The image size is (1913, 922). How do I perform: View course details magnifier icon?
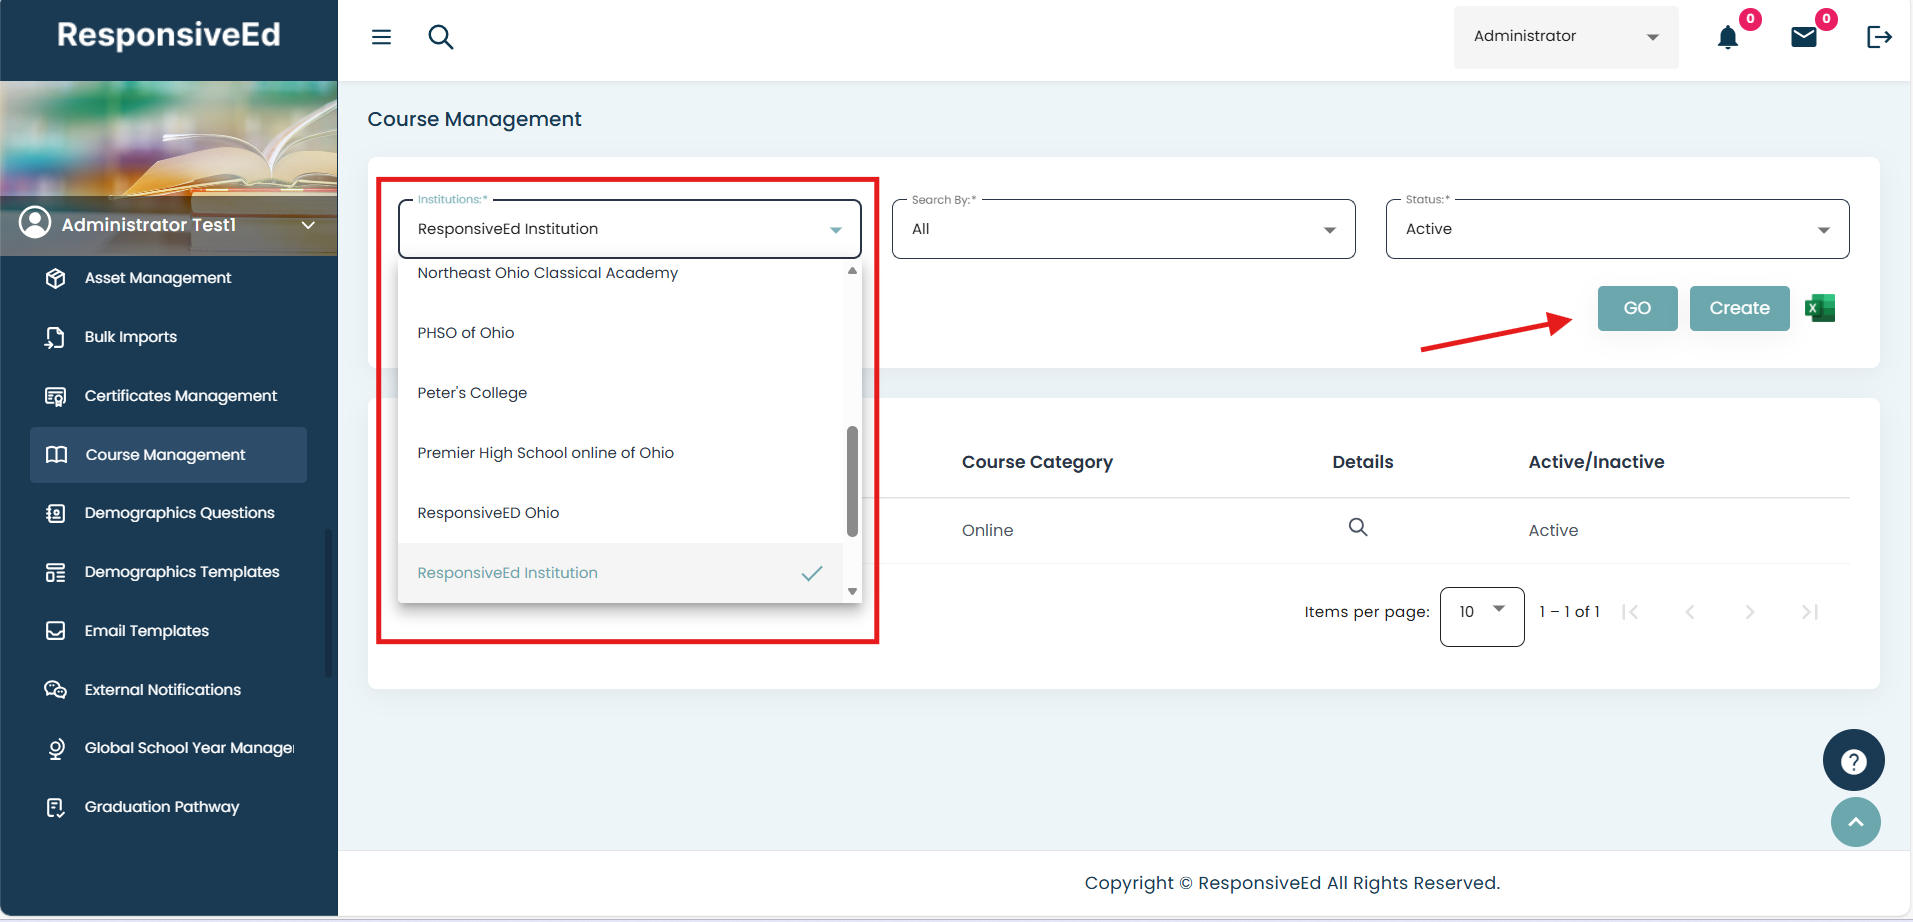click(1357, 527)
